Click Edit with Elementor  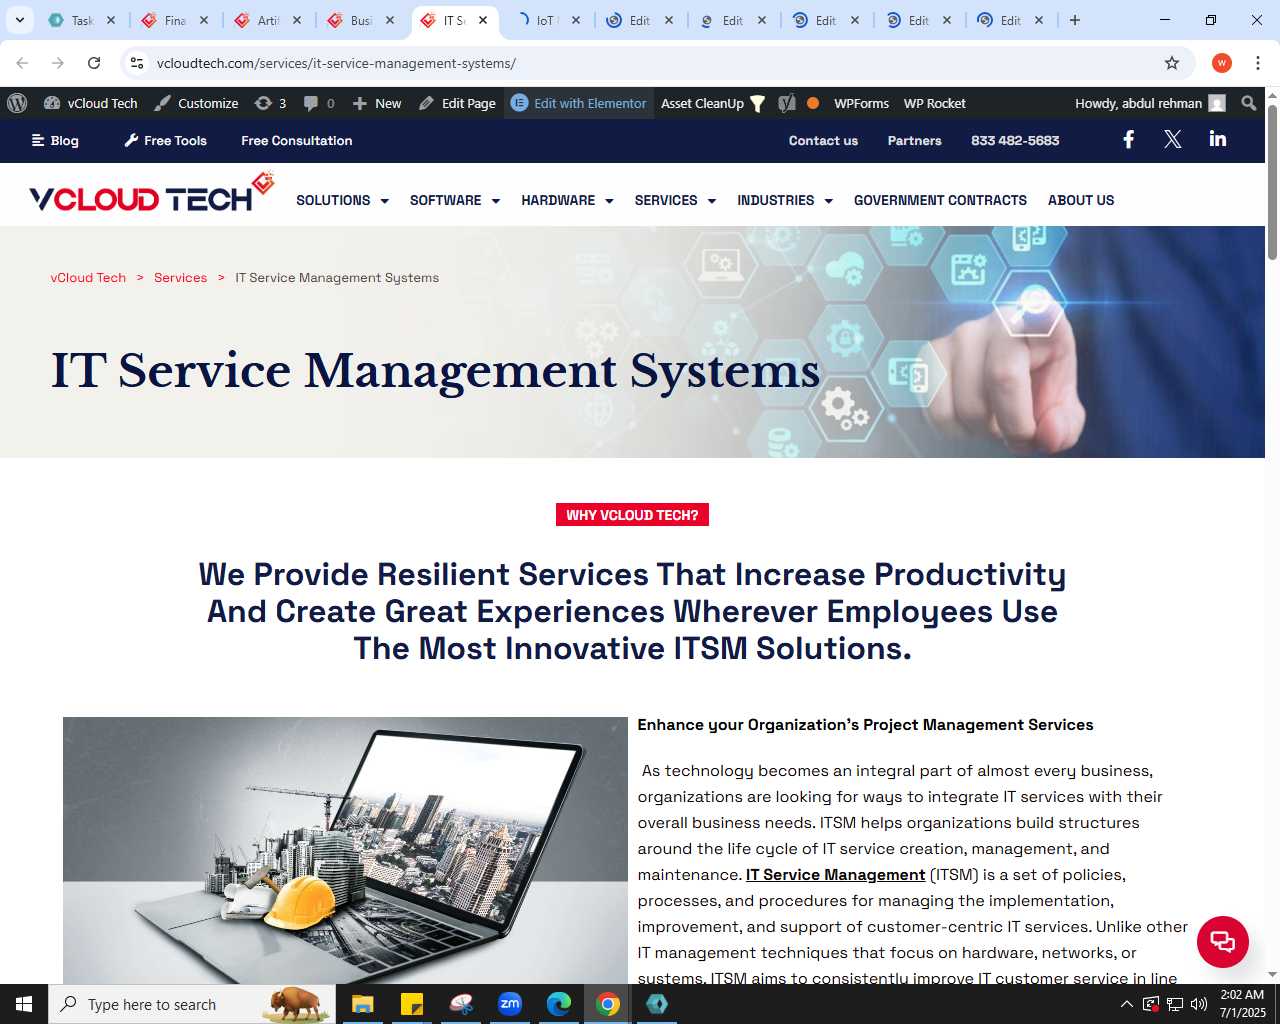[579, 103]
